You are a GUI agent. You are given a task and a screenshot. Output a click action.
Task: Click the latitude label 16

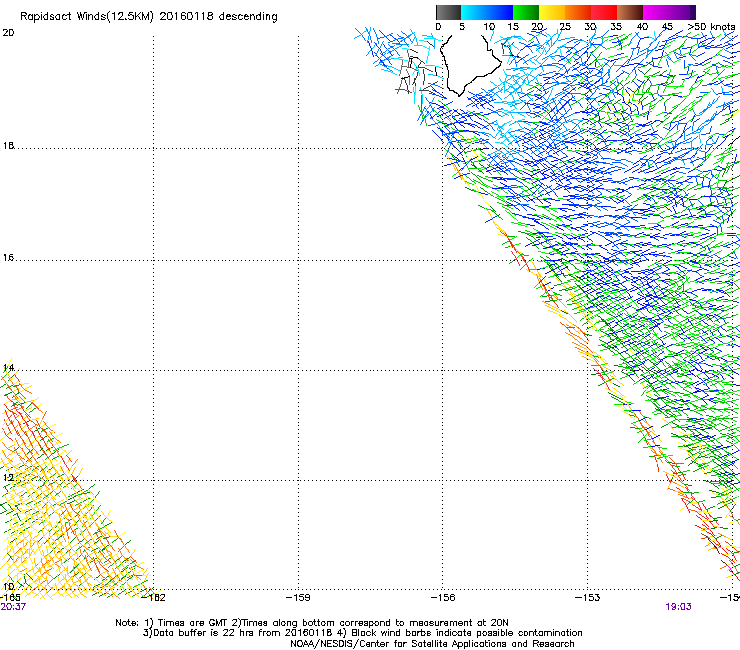point(8,258)
